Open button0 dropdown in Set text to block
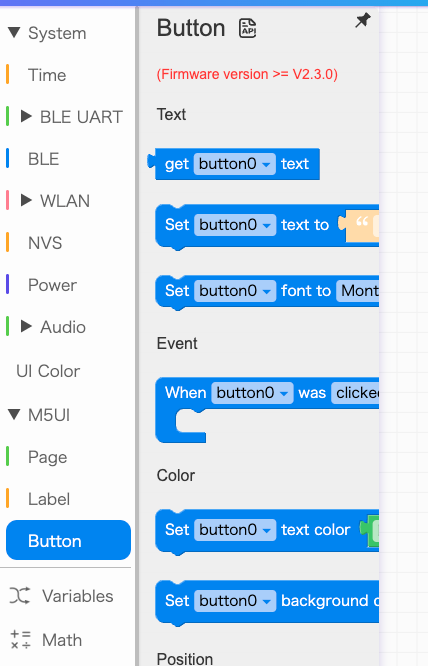428x666 pixels. [235, 225]
